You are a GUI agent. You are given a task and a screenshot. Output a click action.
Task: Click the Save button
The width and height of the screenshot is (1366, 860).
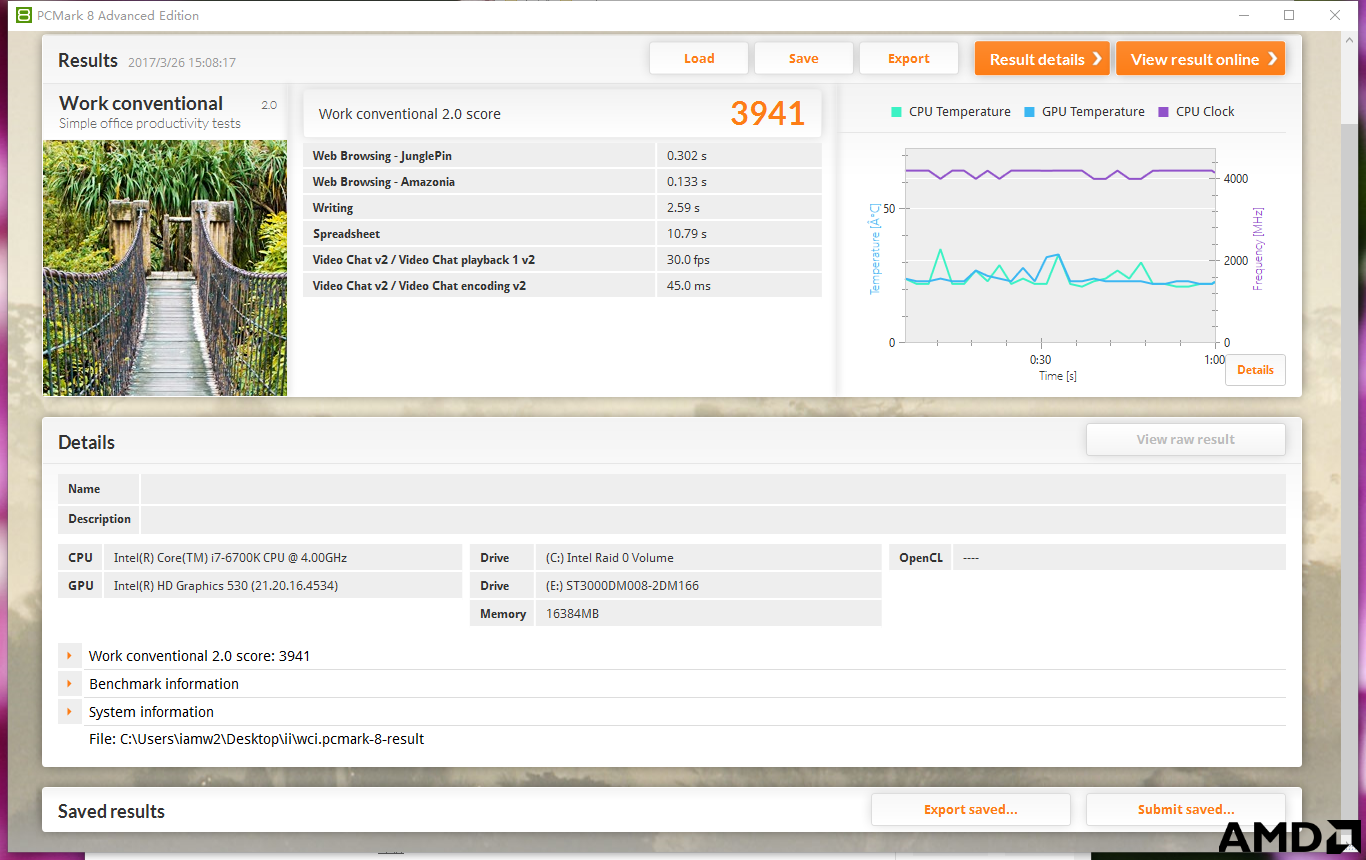coord(804,58)
